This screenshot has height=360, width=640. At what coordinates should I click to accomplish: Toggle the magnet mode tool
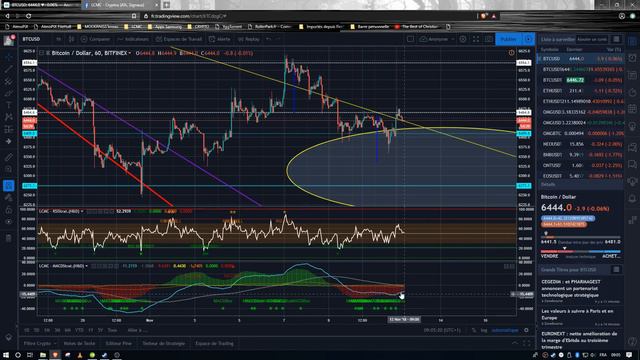9,186
